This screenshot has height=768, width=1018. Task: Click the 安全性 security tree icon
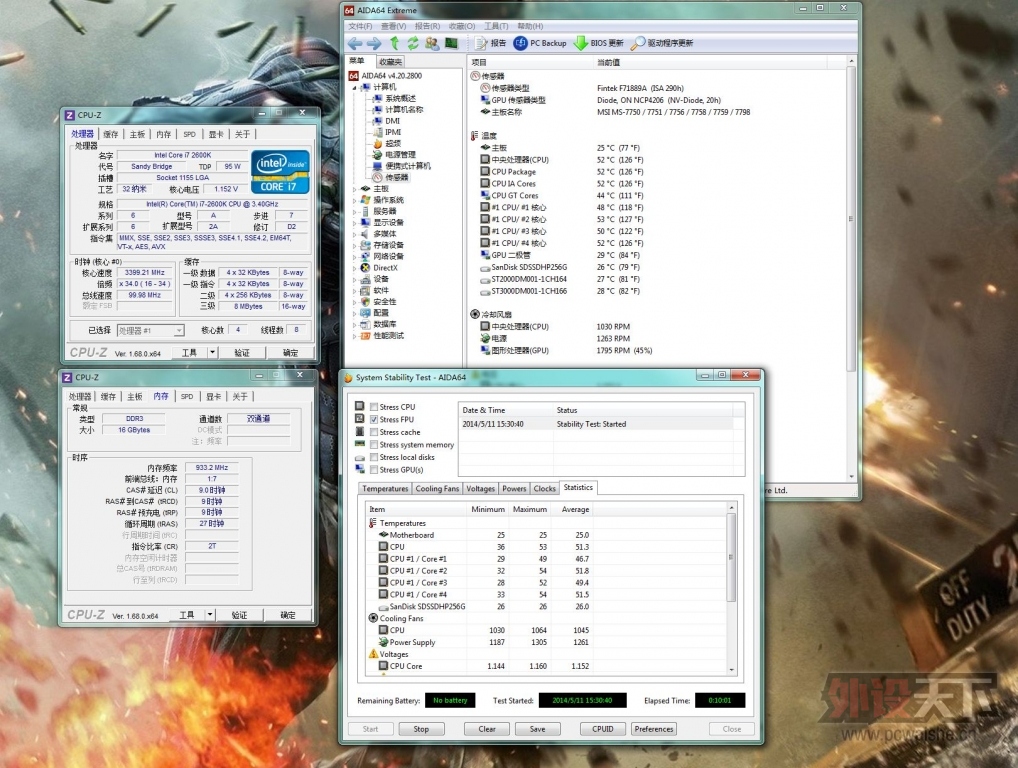click(x=366, y=302)
